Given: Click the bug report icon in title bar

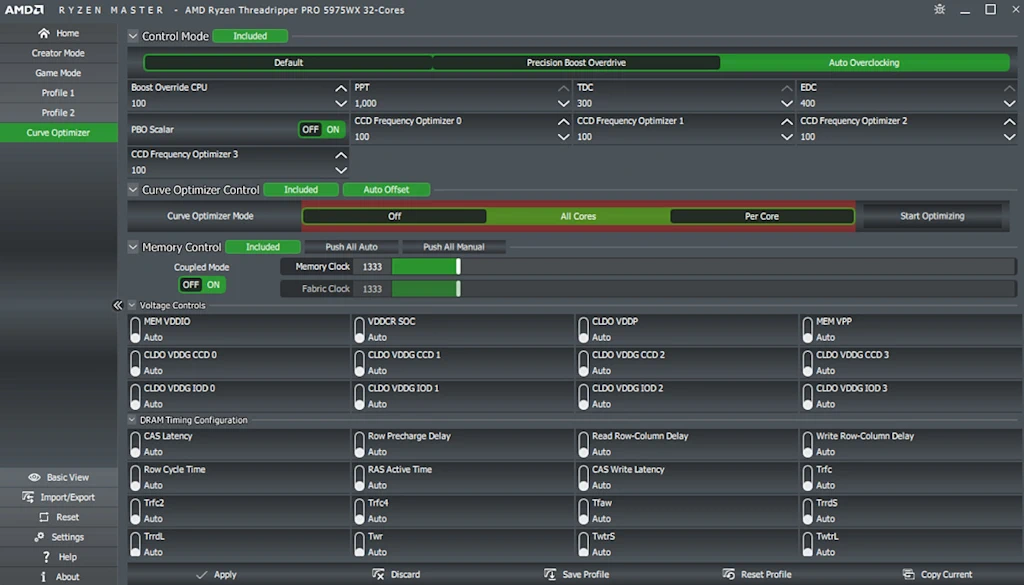Looking at the screenshot, I should [940, 9].
